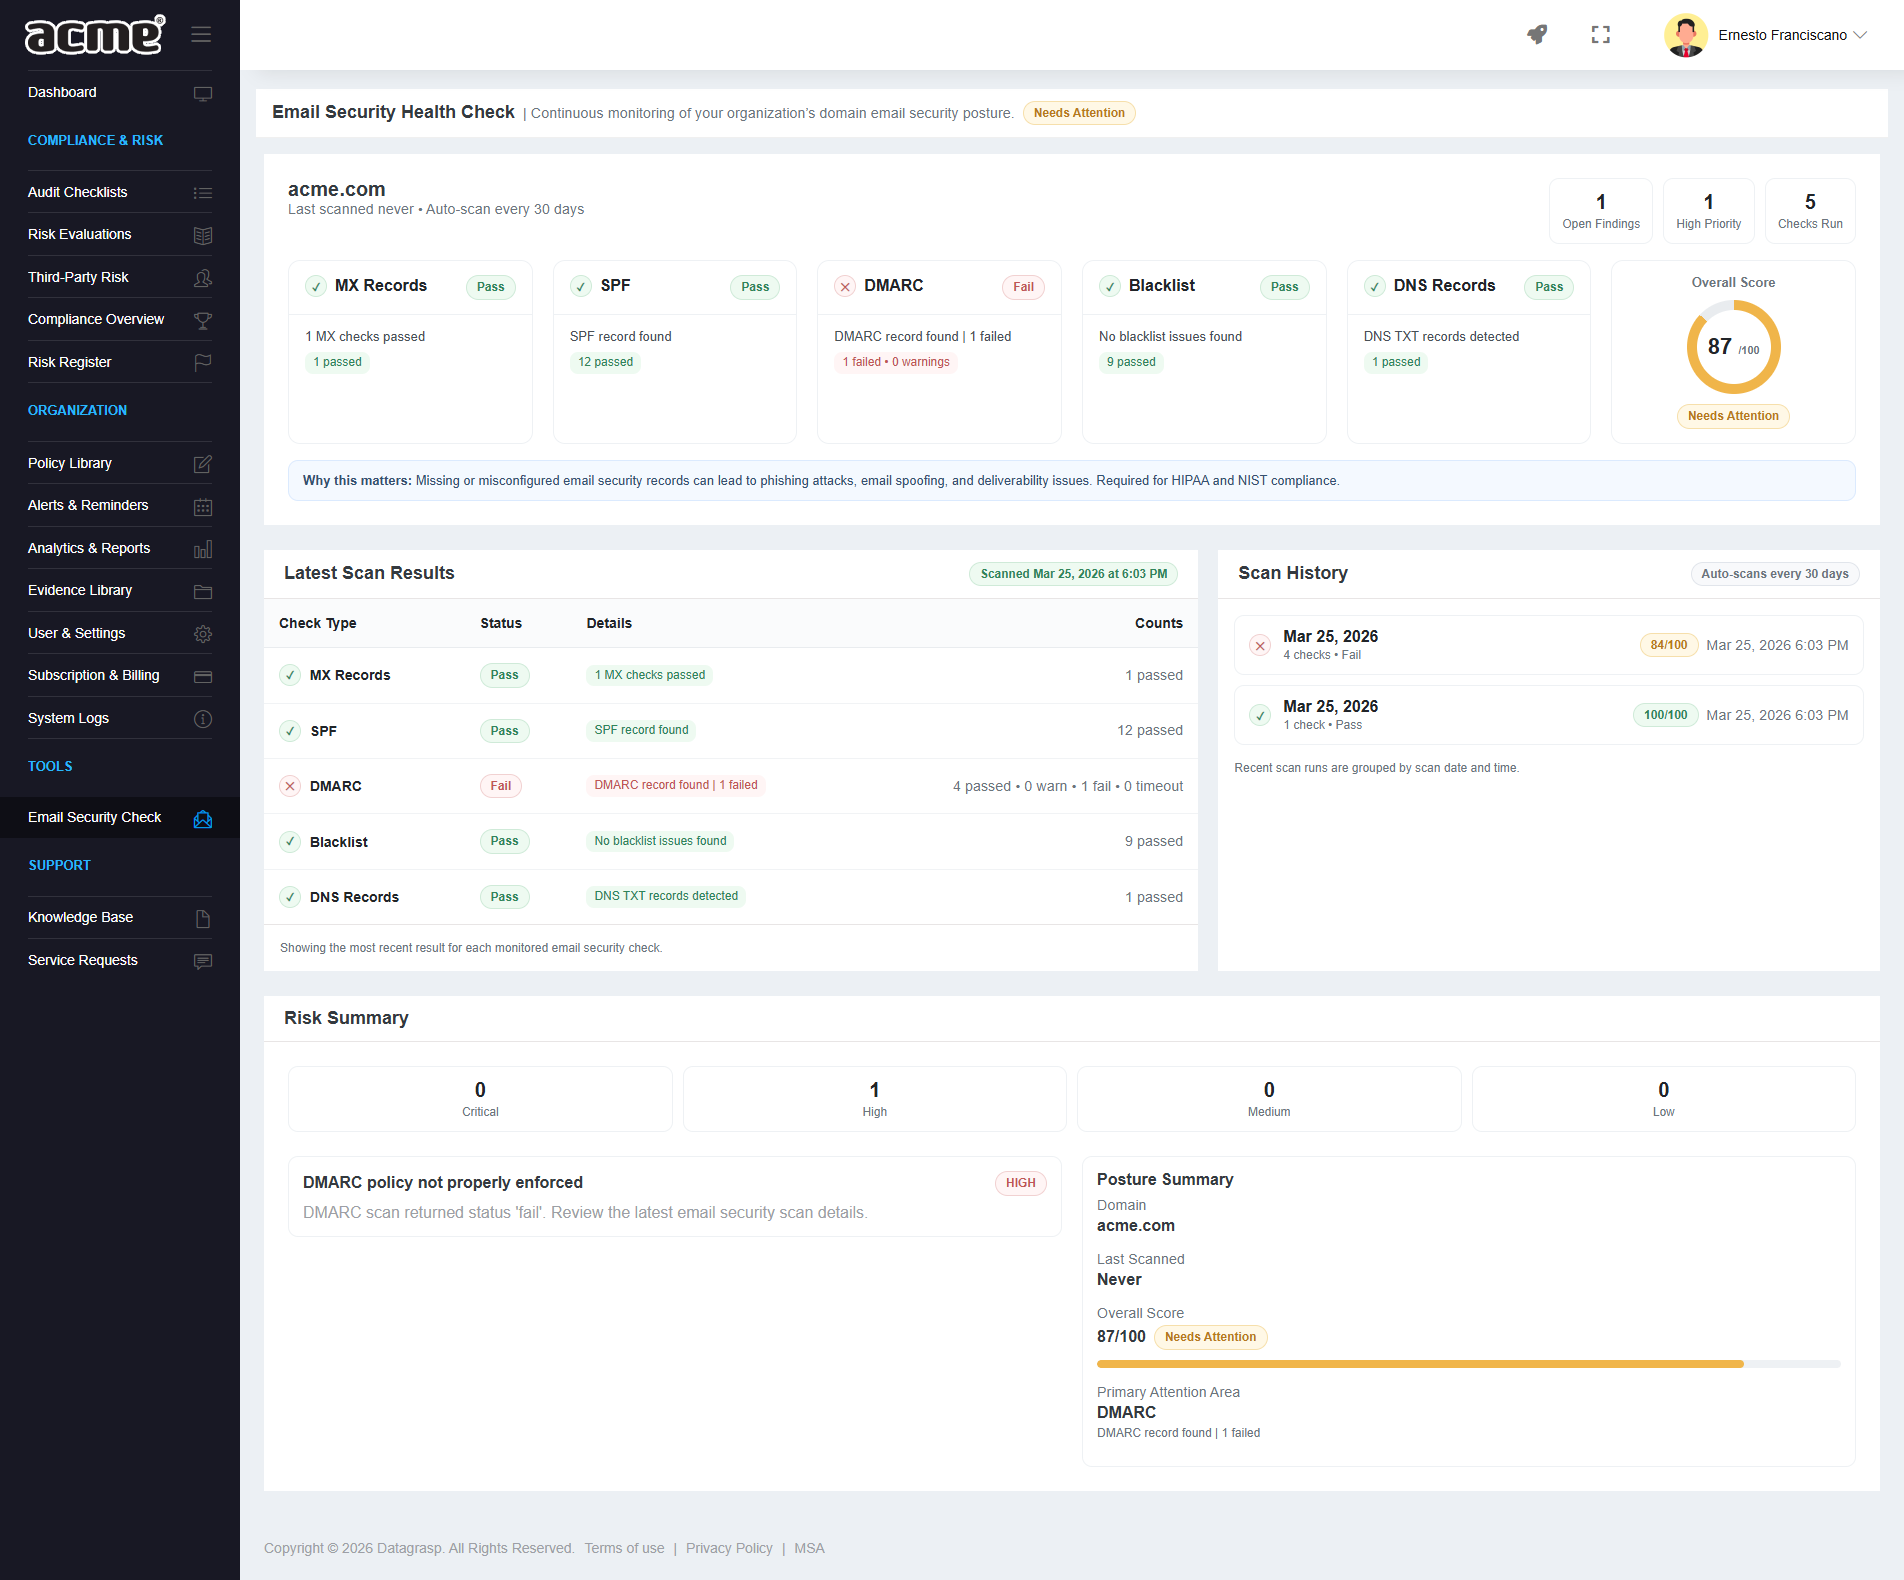Click the rocket icon in header
1904x1580 pixels.
1537,35
